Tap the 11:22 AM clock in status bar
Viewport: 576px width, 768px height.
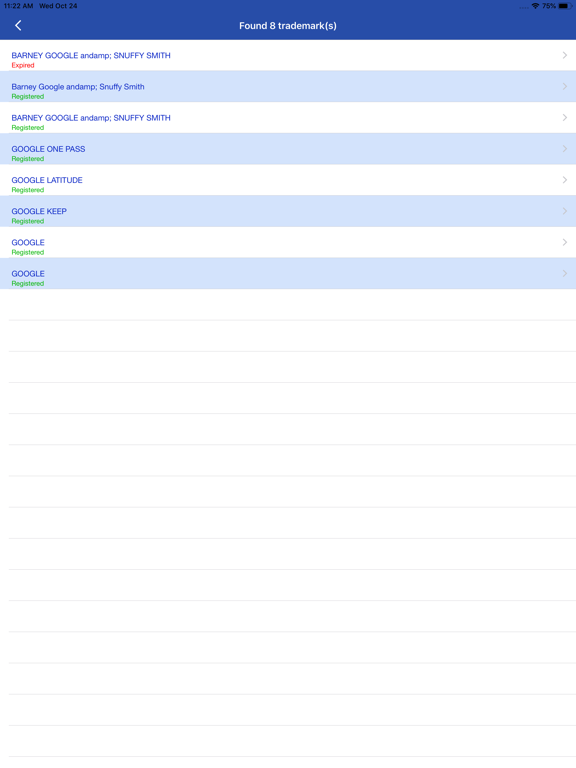point(18,6)
